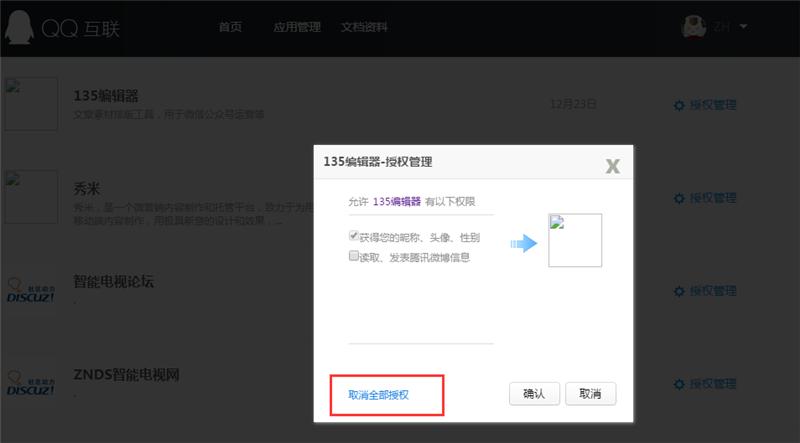Screen dimensions: 800x443
Task: Click gear icon beside 135编辑器 授权管理
Action: [679, 106]
